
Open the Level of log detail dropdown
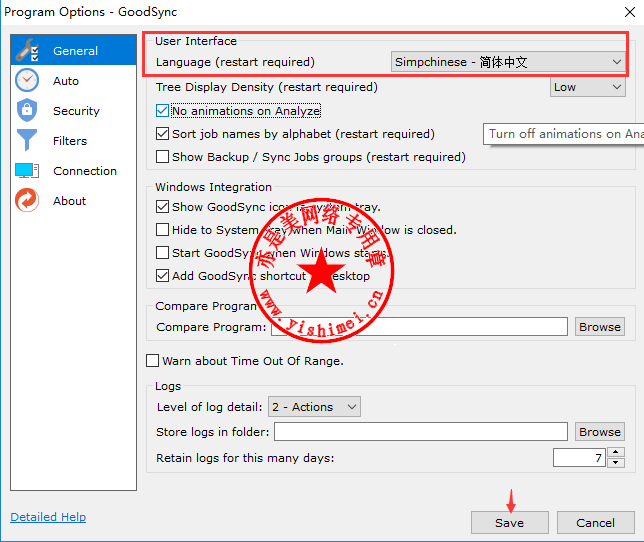click(x=314, y=406)
